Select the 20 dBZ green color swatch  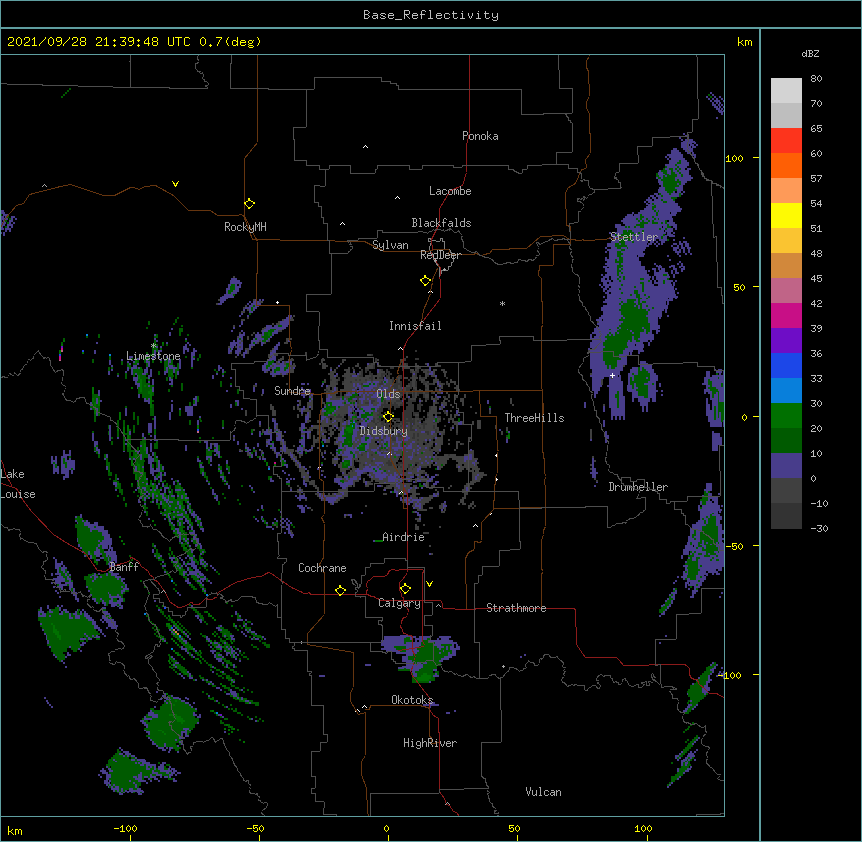[x=786, y=416]
